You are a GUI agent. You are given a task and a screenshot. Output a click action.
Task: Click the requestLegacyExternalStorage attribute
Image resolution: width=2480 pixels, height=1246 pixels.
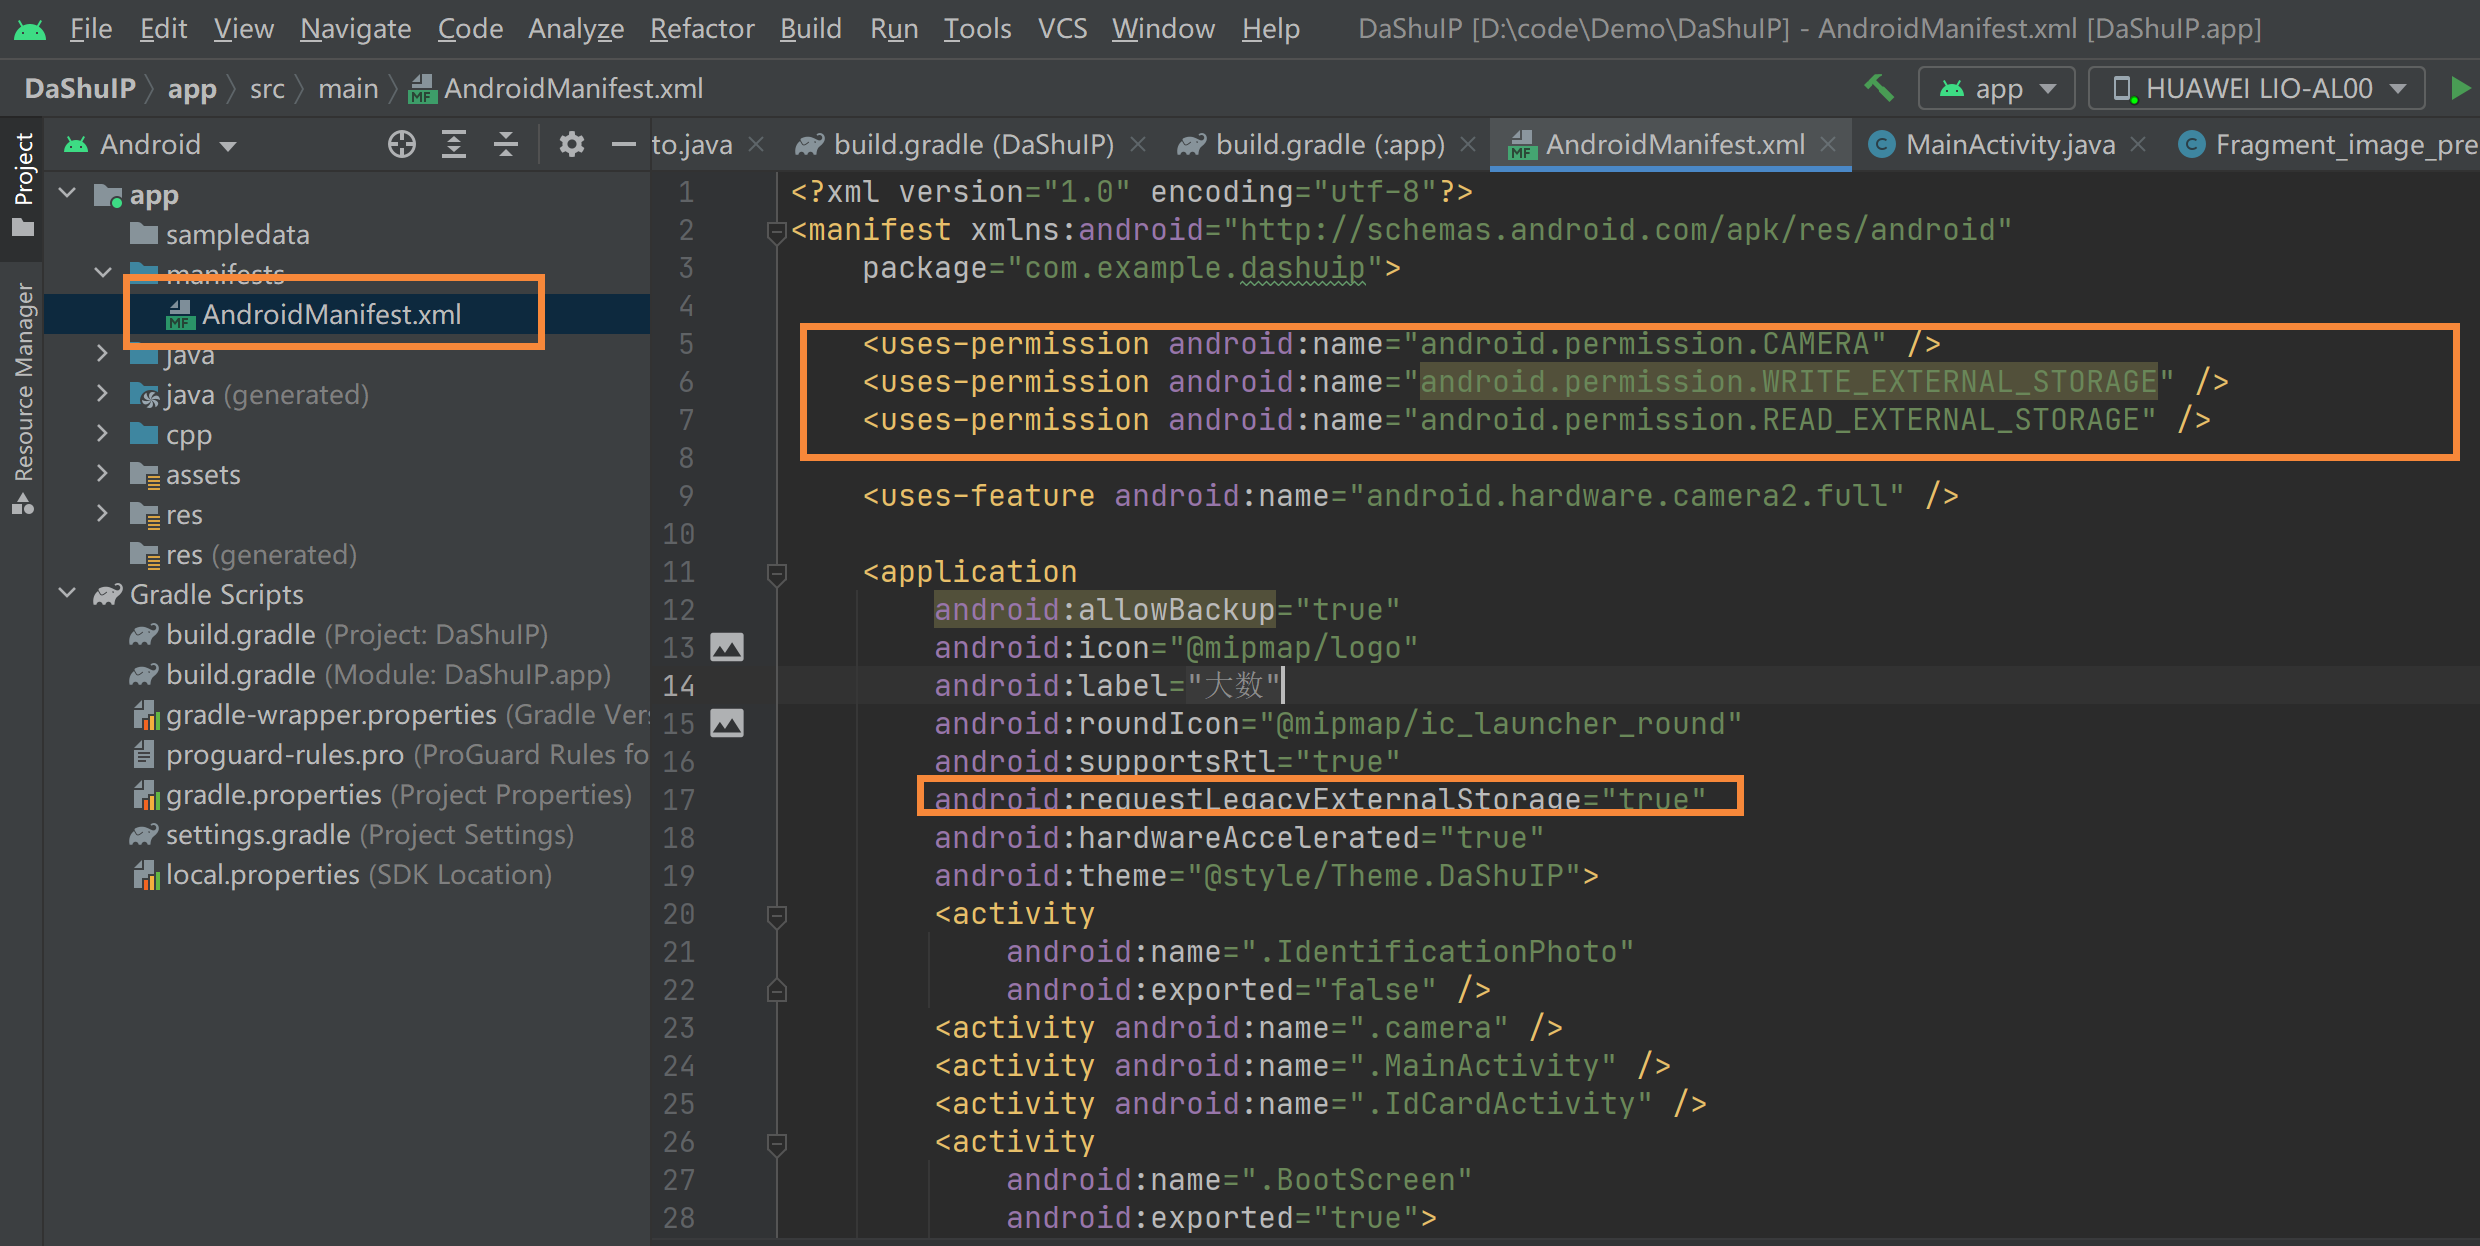[x=1320, y=799]
